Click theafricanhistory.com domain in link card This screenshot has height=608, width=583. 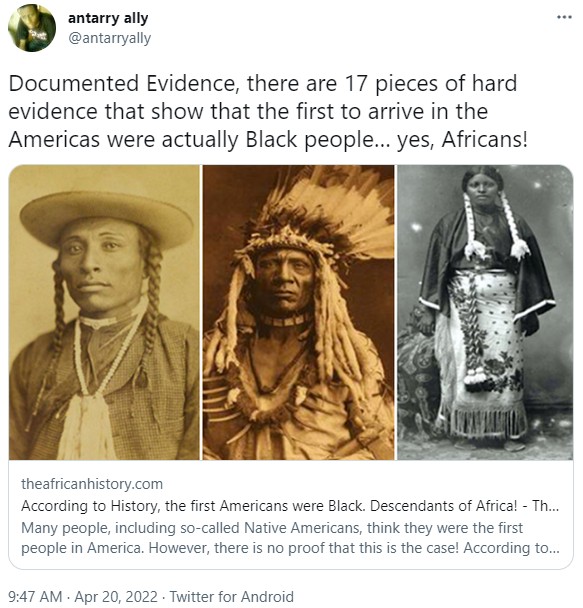click(x=92, y=484)
